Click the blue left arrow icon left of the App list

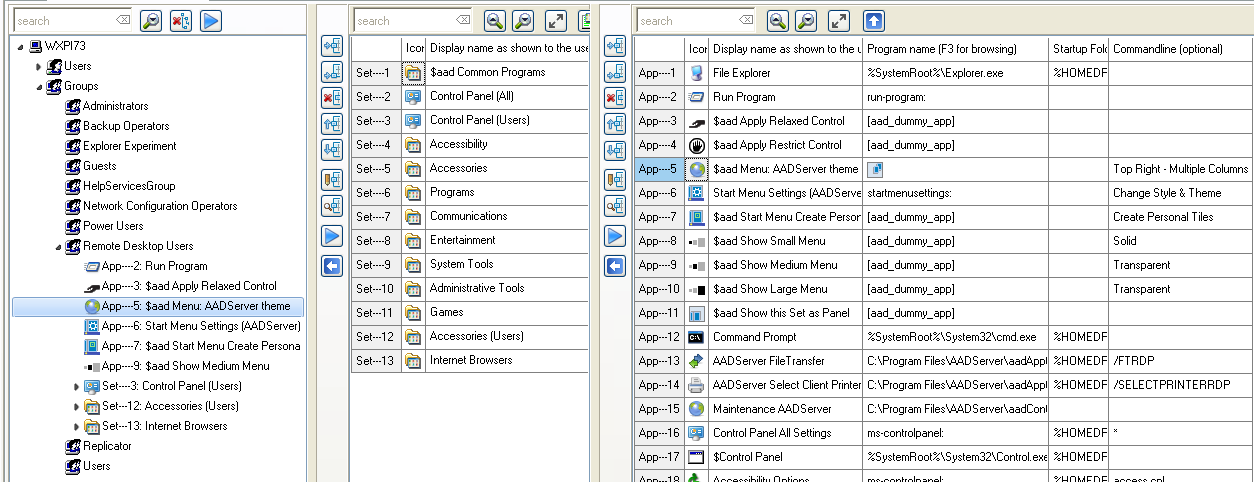click(615, 265)
